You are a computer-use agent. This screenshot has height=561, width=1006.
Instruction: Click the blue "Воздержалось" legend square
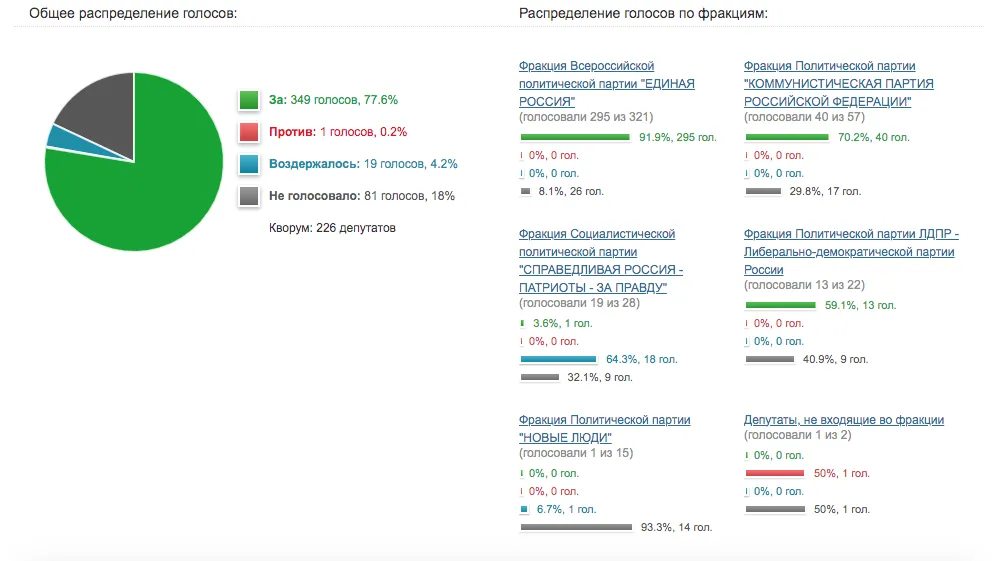pos(249,164)
